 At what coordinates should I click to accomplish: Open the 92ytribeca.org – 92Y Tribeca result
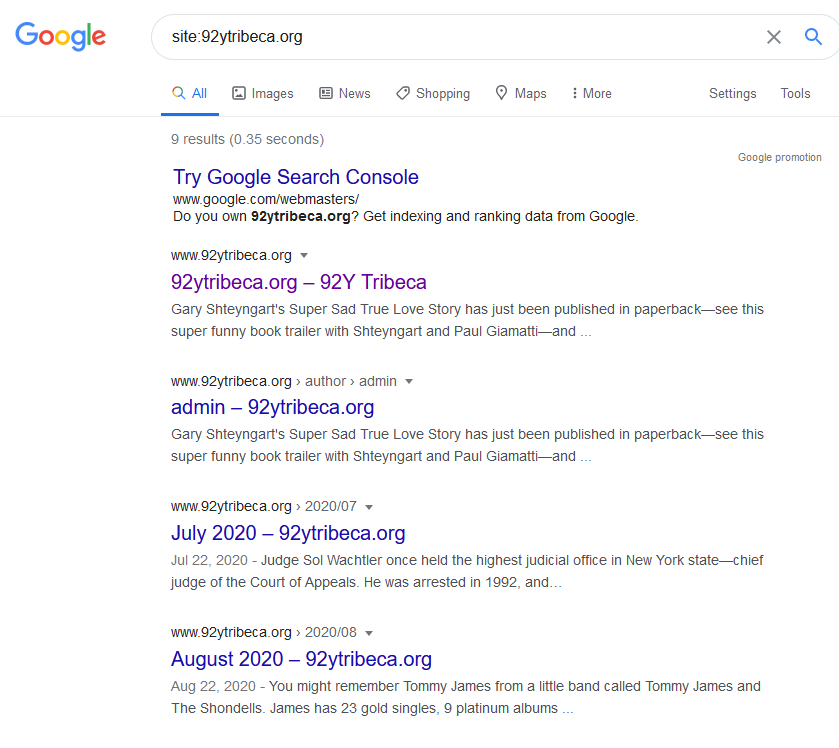(x=299, y=282)
